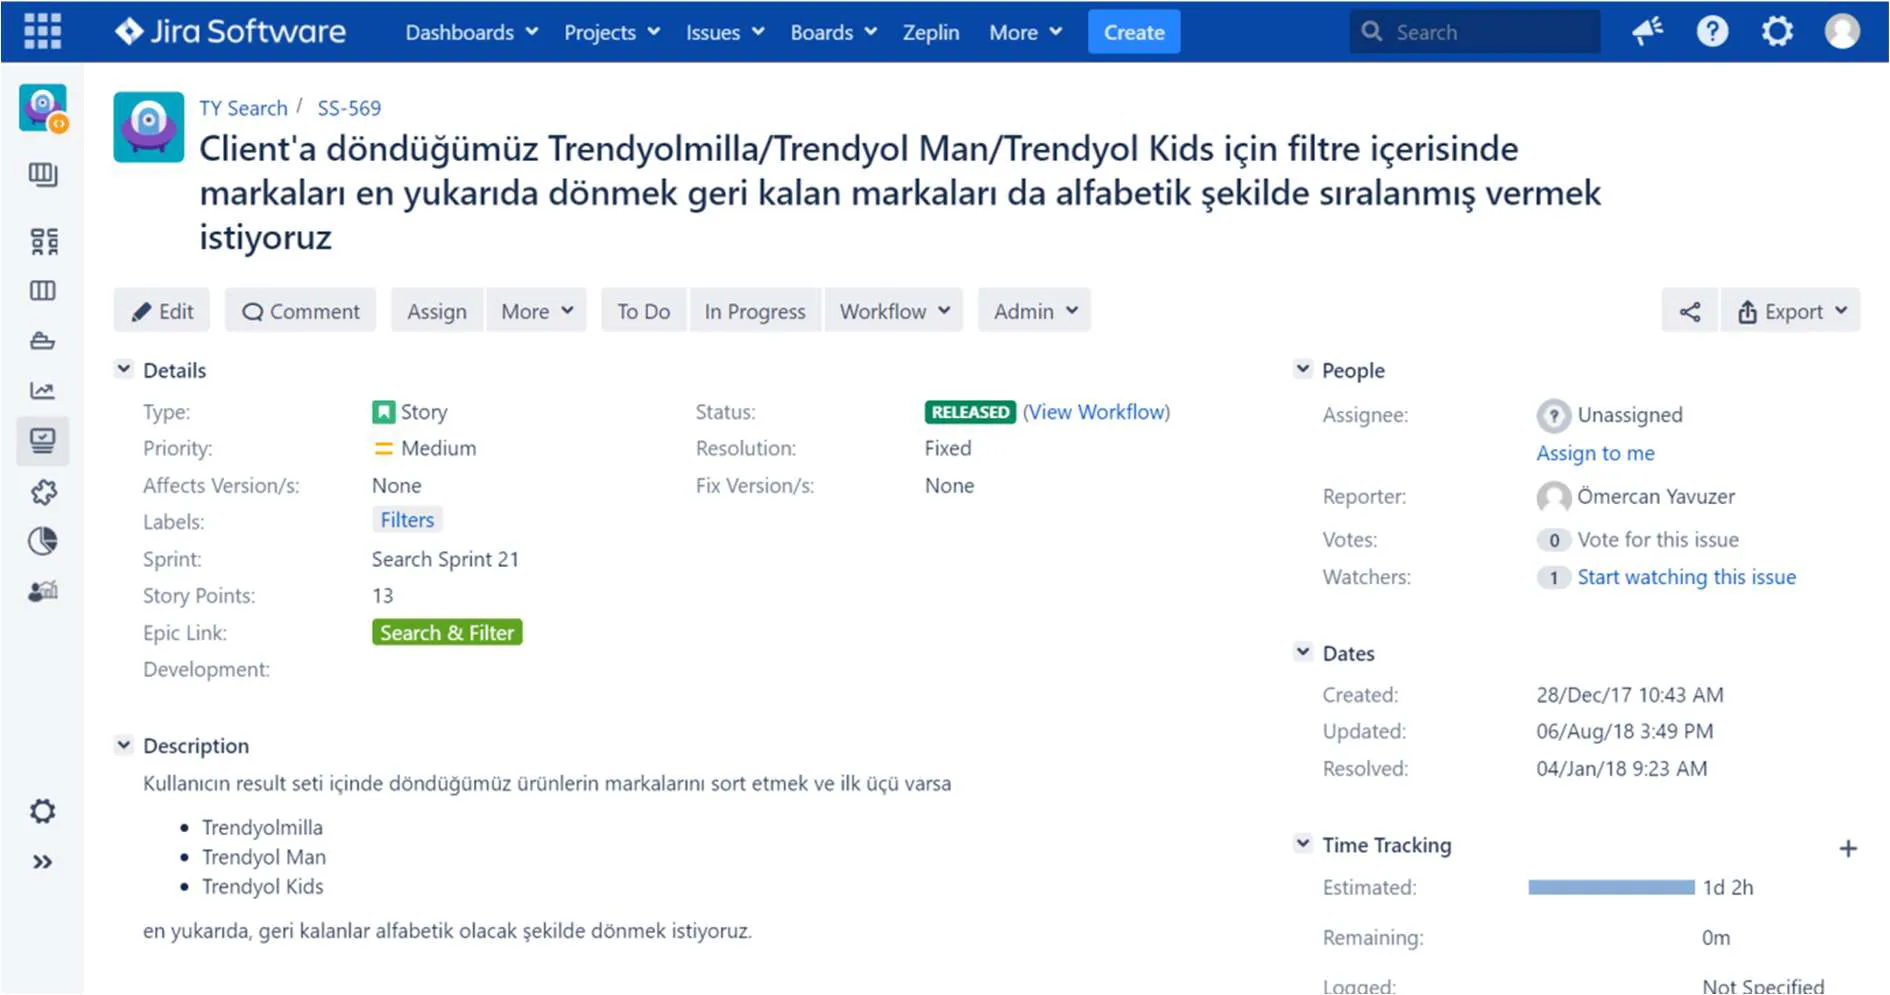
Task: Open the app switcher grid icon
Action: click(x=42, y=32)
